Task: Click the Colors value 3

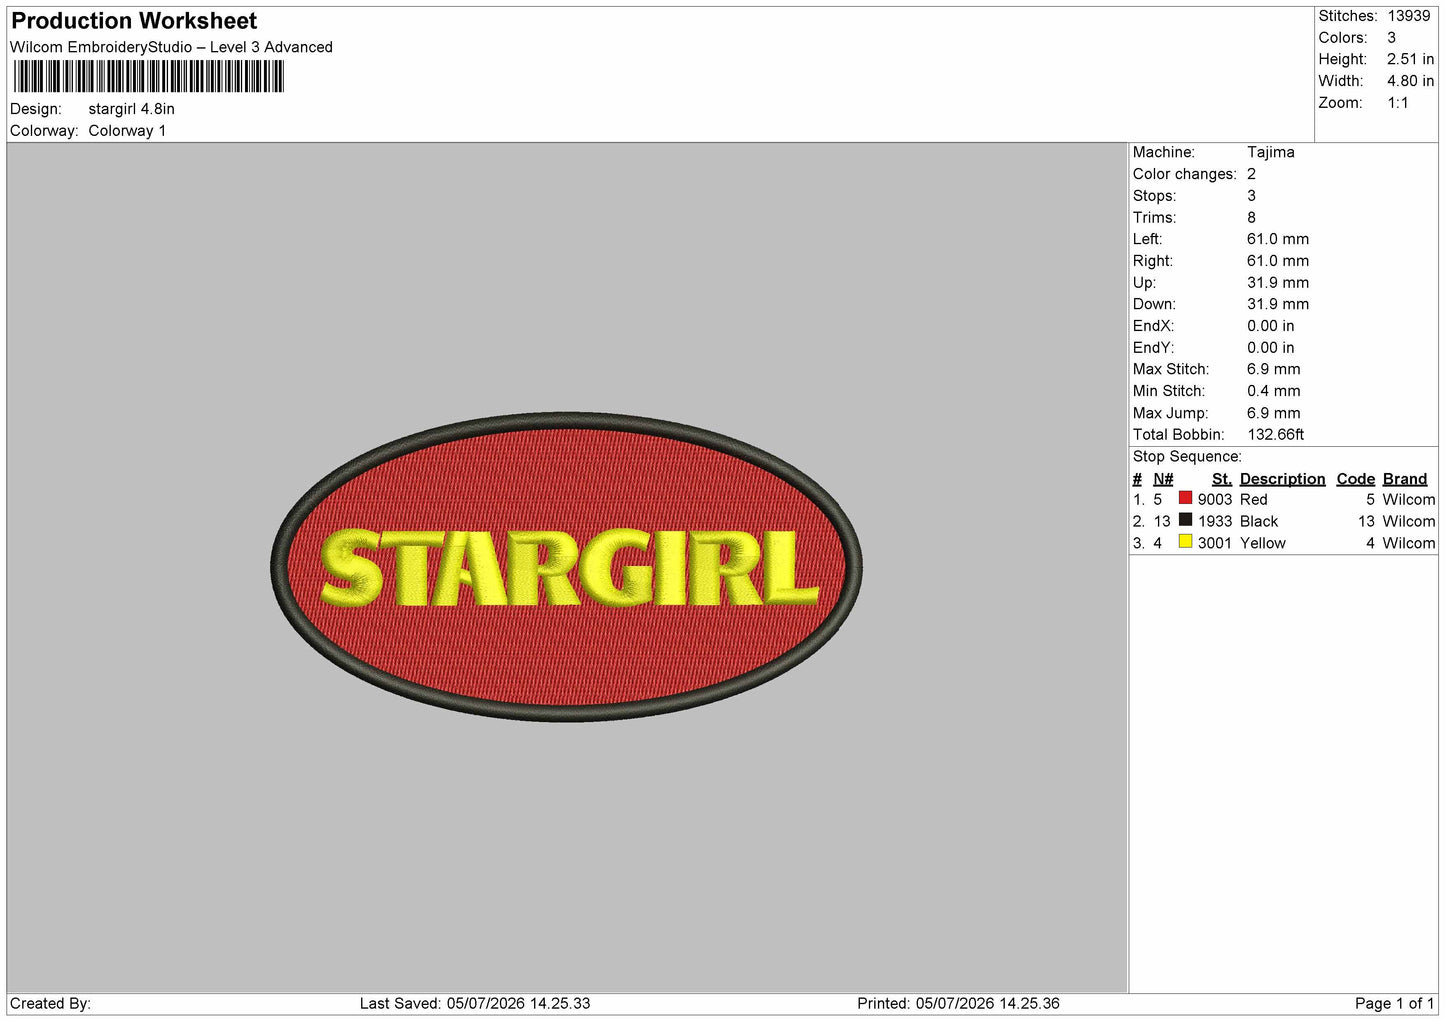Action: [x=1391, y=38]
